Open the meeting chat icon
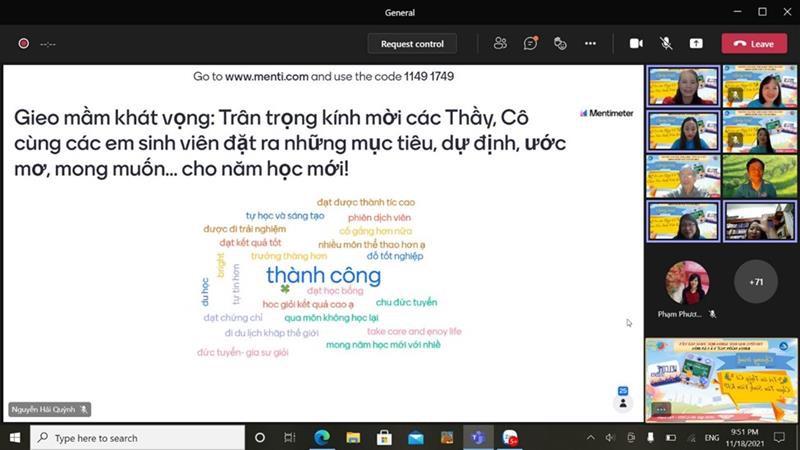Image resolution: width=800 pixels, height=450 pixels. point(530,43)
